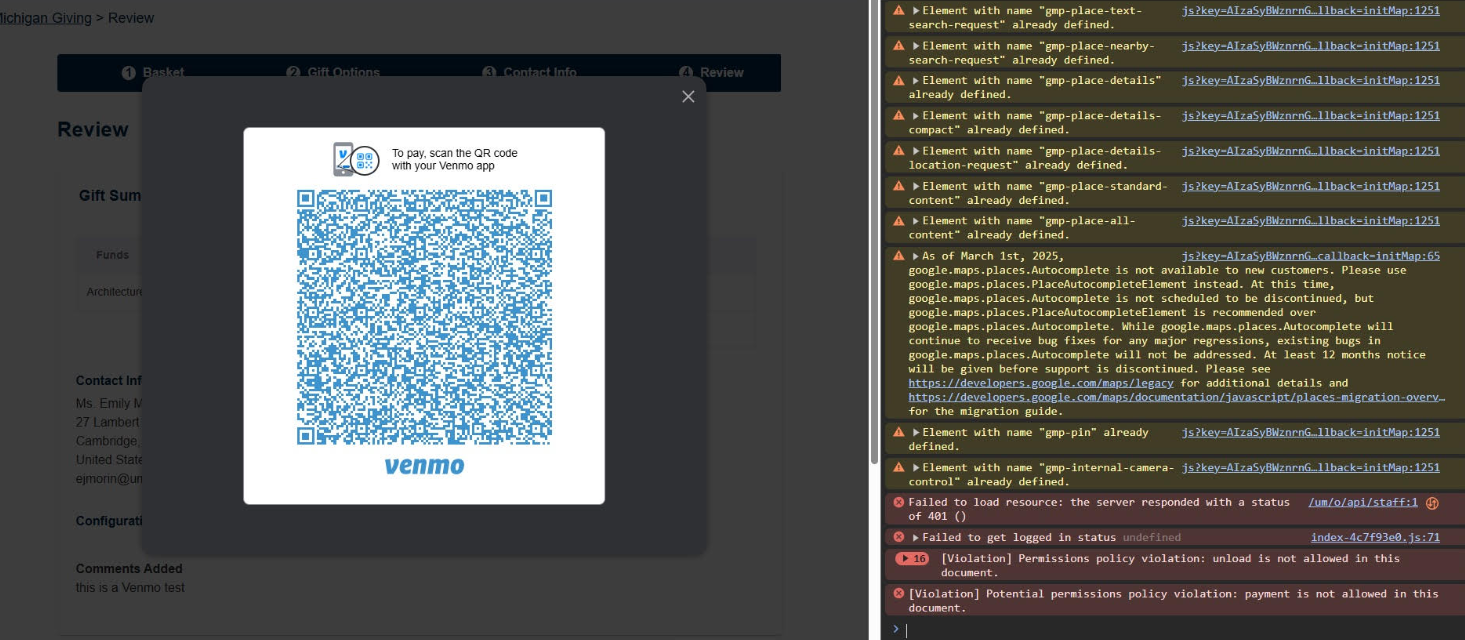Image resolution: width=1465 pixels, height=640 pixels.
Task: Click the warning icon on the gmp-pin row
Action: coord(899,432)
